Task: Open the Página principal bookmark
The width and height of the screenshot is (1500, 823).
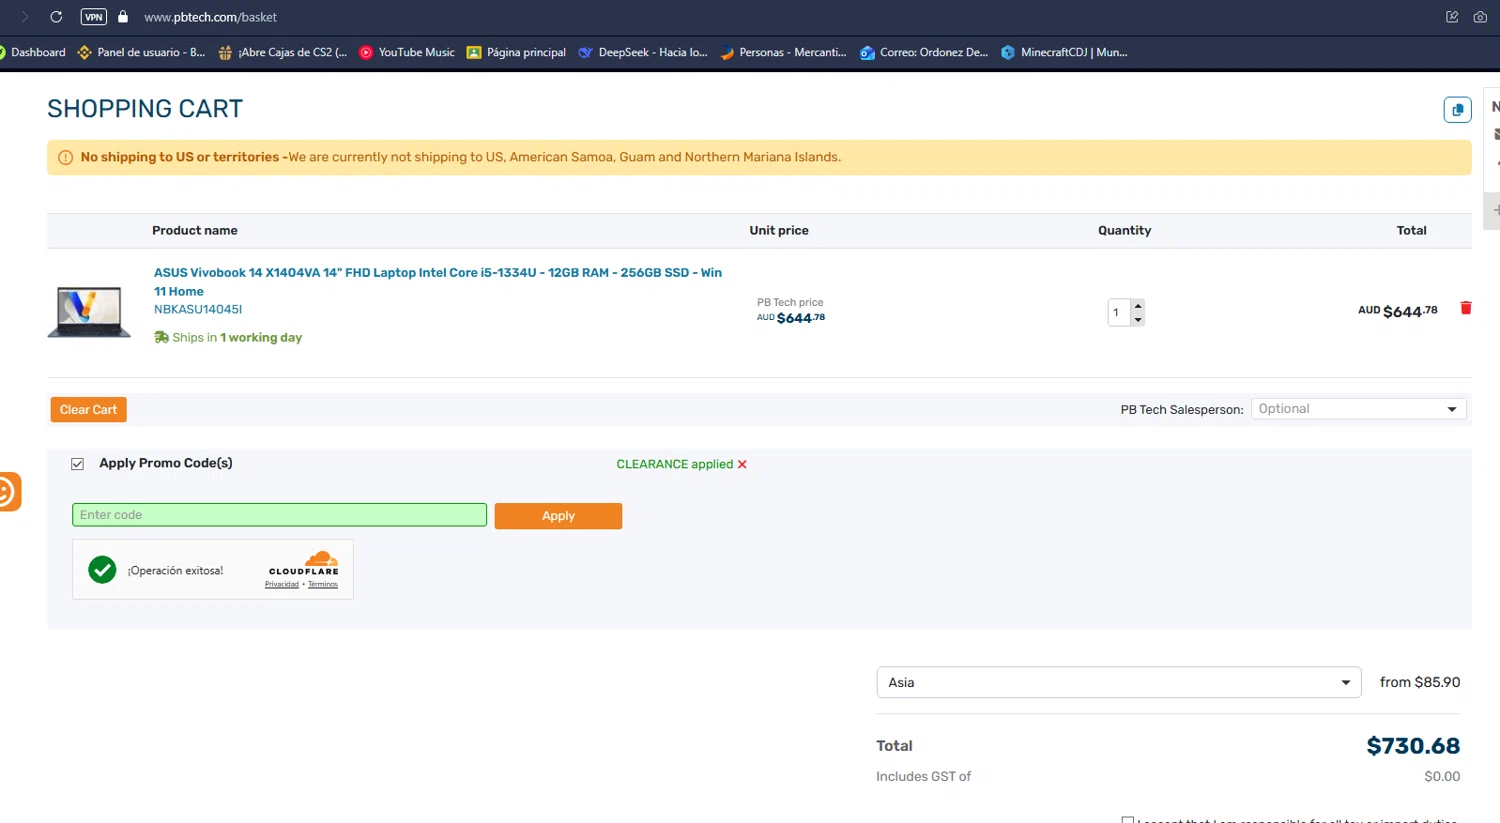Action: (516, 52)
